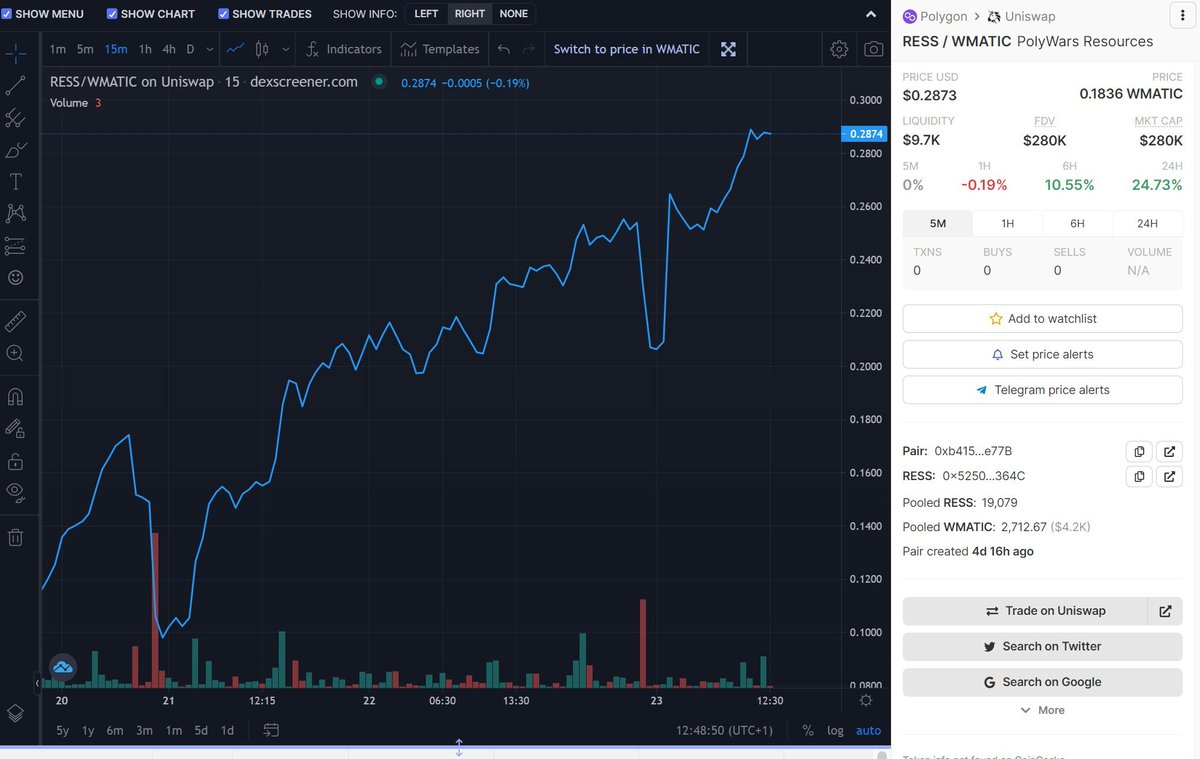Open the indicator Templates menu
Screen dimensions: 1200x759
click(440, 49)
